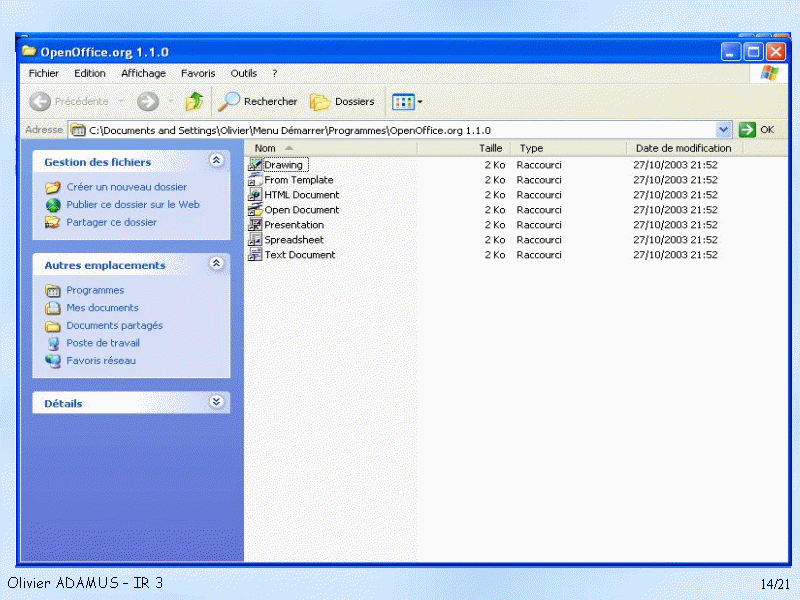This screenshot has width=800, height=600.
Task: Sort by the Taille column header
Action: pyautogui.click(x=464, y=148)
